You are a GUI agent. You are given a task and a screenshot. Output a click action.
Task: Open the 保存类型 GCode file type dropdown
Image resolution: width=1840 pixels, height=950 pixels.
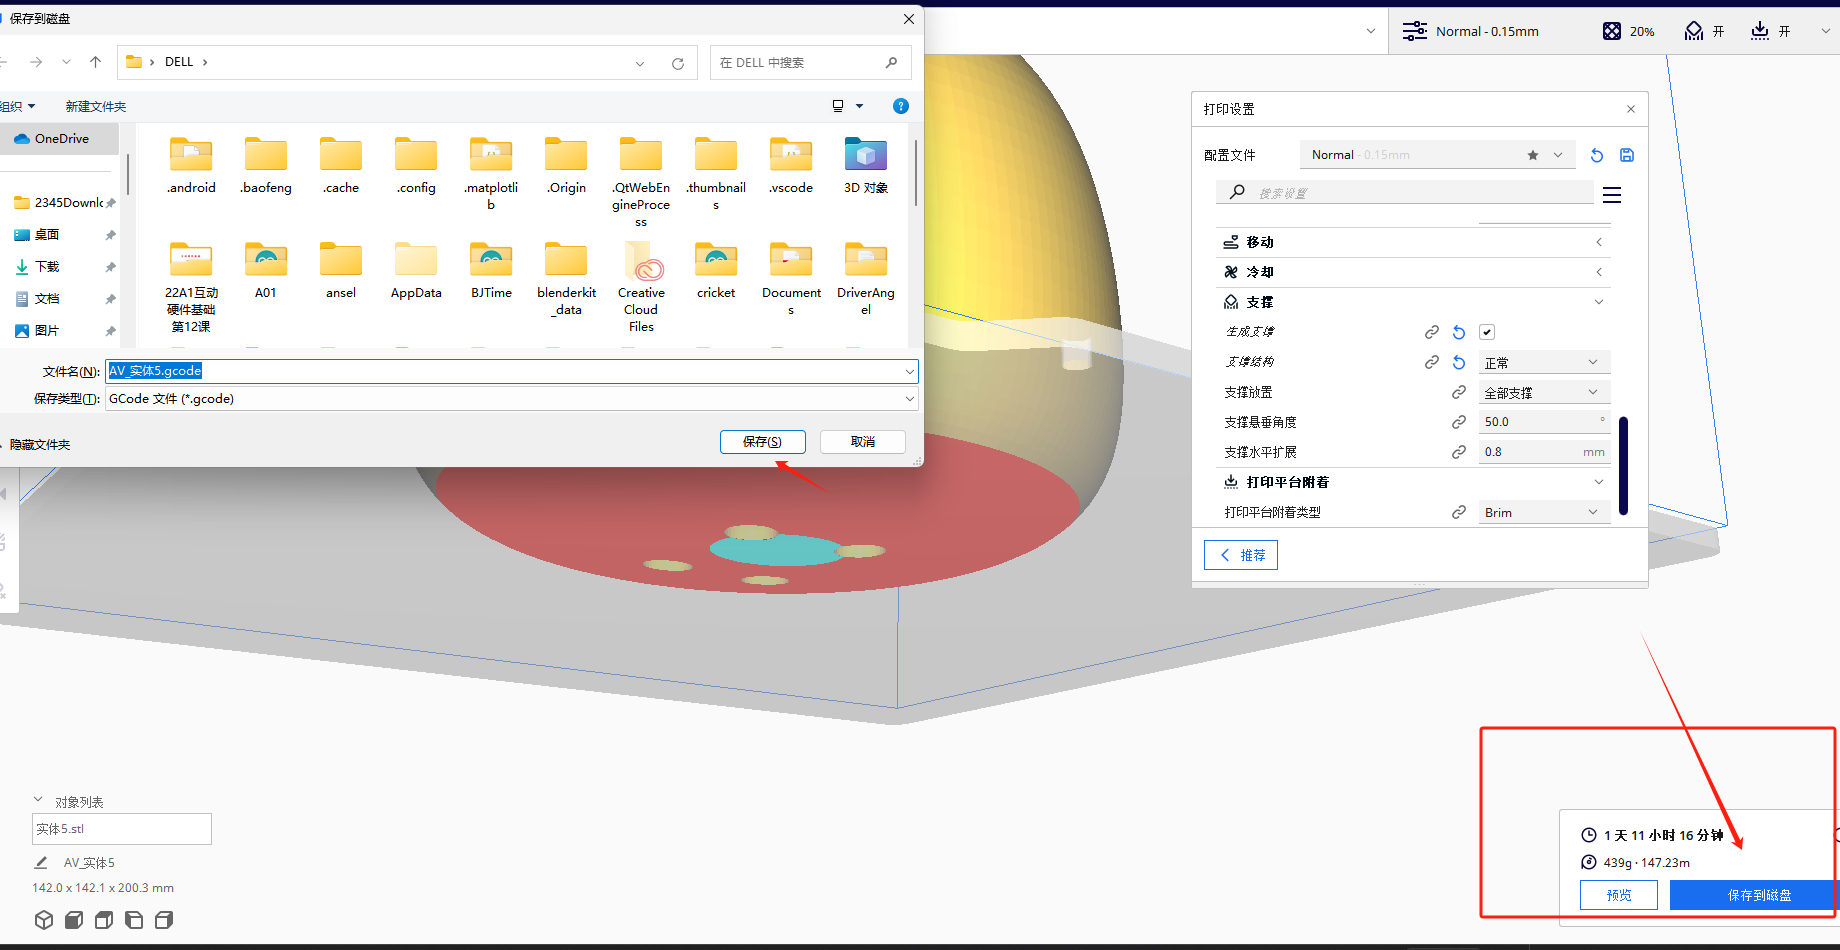pos(511,398)
